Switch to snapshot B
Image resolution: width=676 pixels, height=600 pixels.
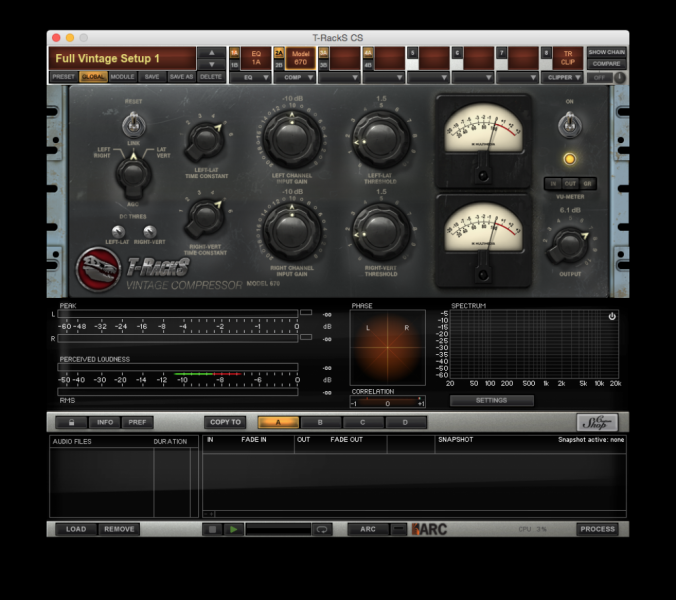(x=320, y=422)
